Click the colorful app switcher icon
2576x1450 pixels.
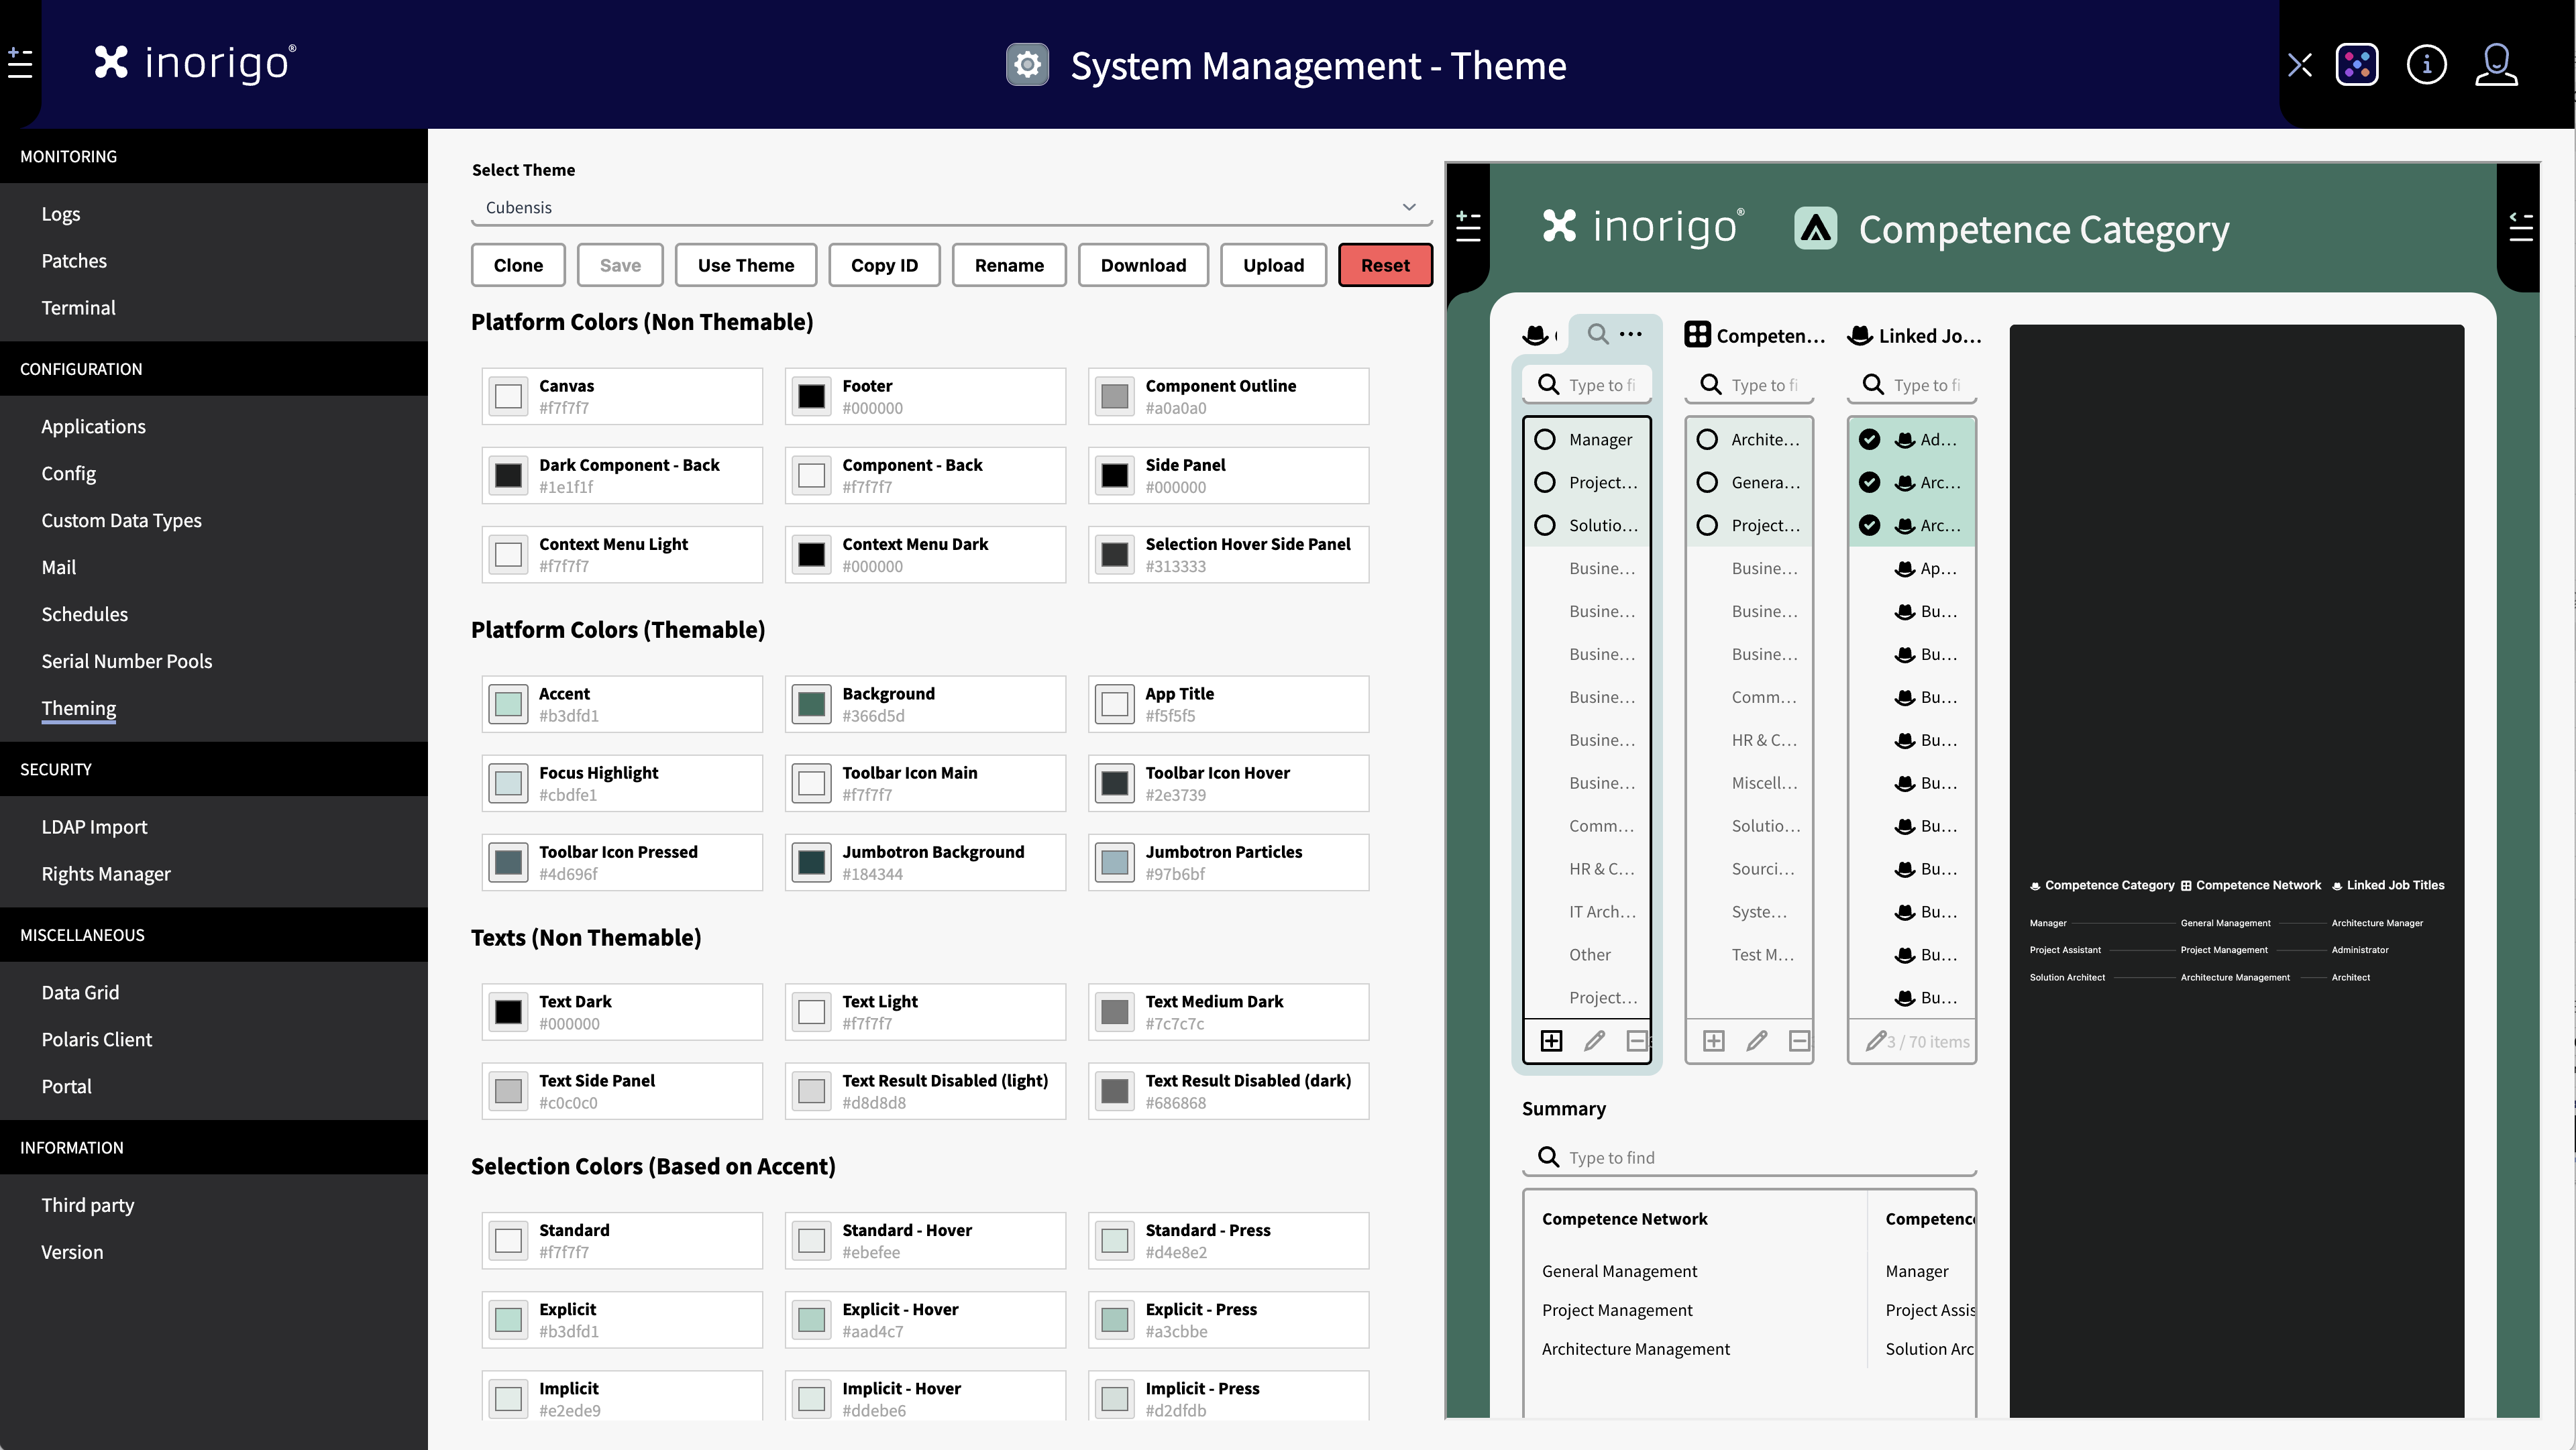[x=2356, y=65]
